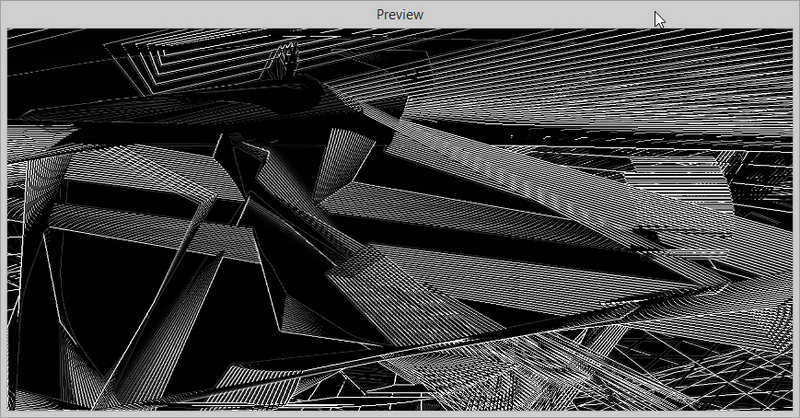Viewport: 800px width, 418px height.
Task: Click the empty title bar left of Preview
Action: pos(180,14)
